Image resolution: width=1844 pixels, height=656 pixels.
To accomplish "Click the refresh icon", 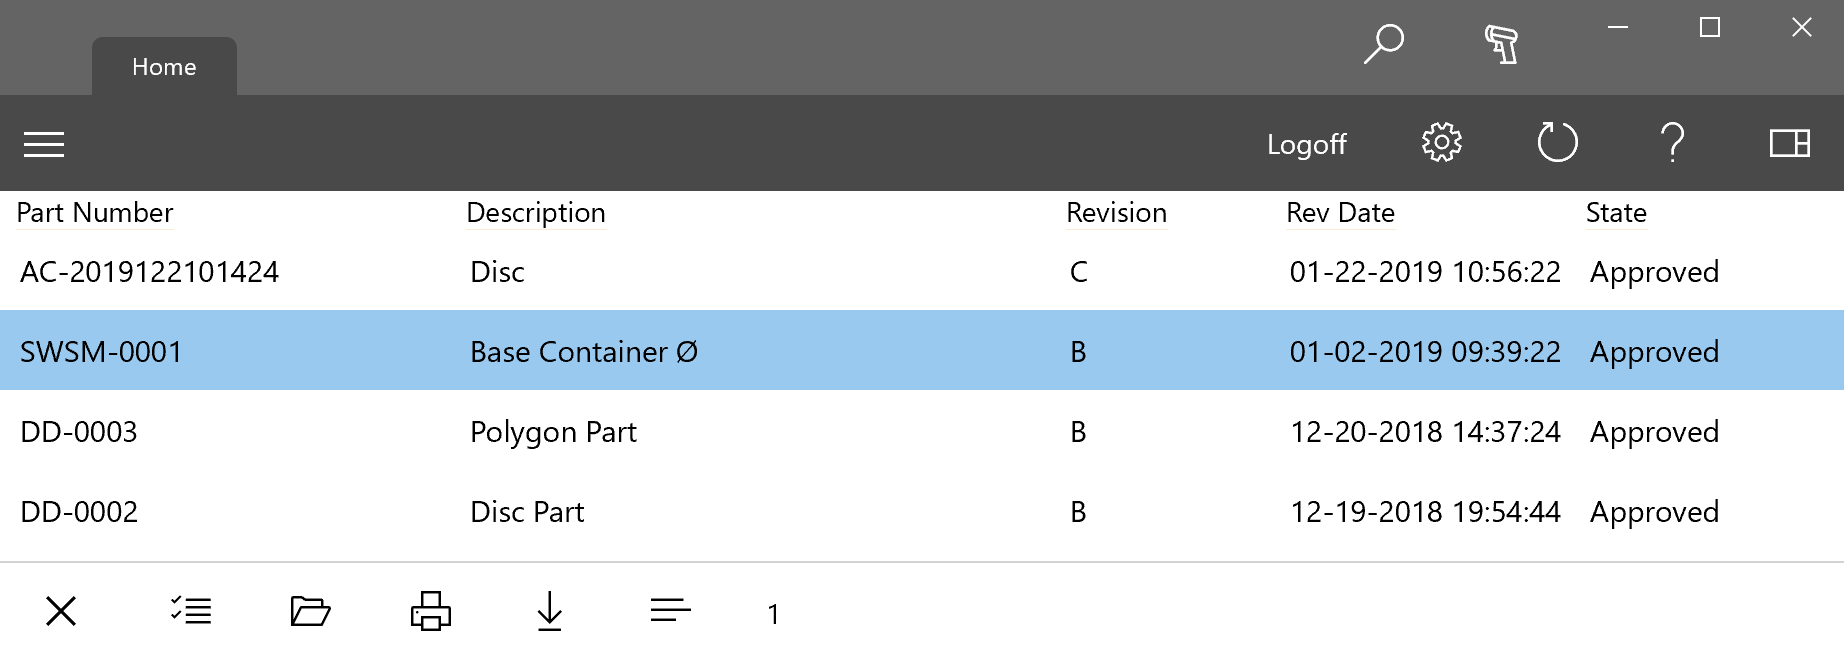I will click(1557, 142).
